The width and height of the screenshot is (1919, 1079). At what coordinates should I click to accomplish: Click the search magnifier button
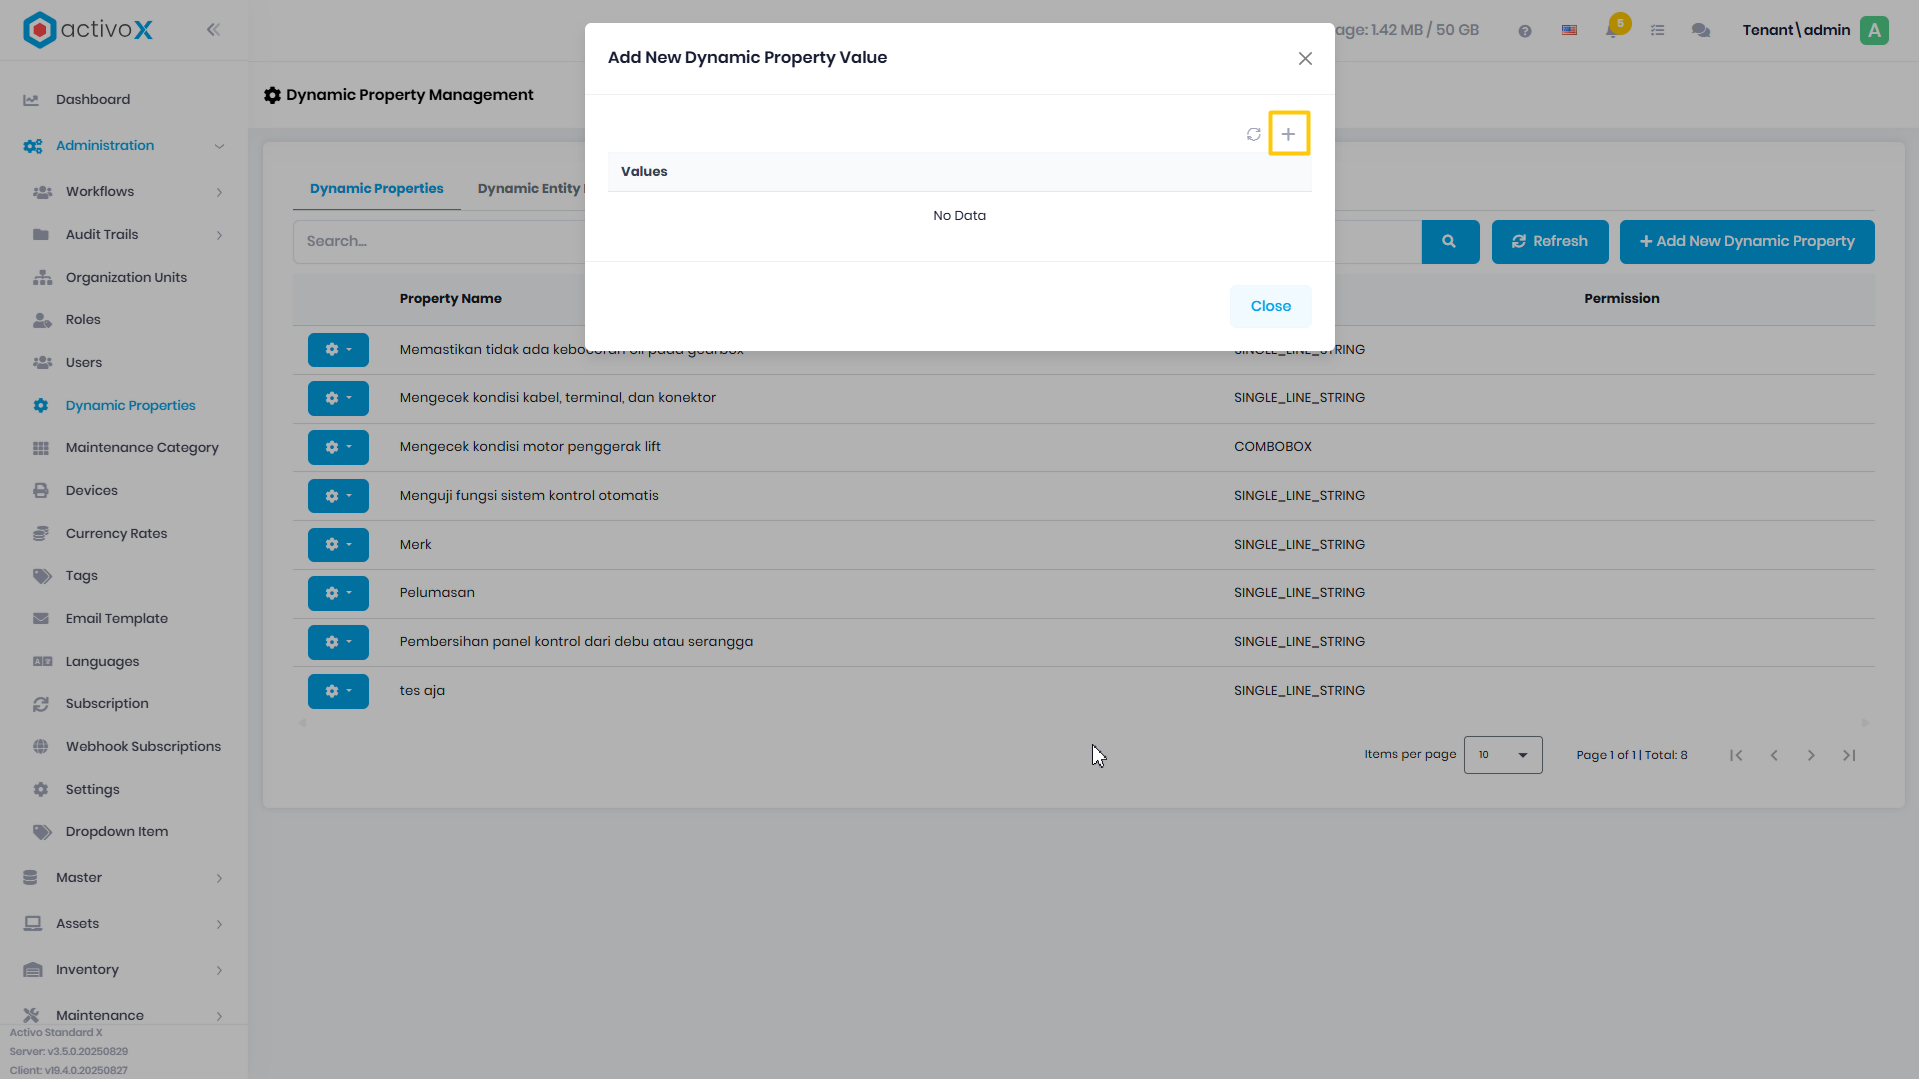(1449, 242)
